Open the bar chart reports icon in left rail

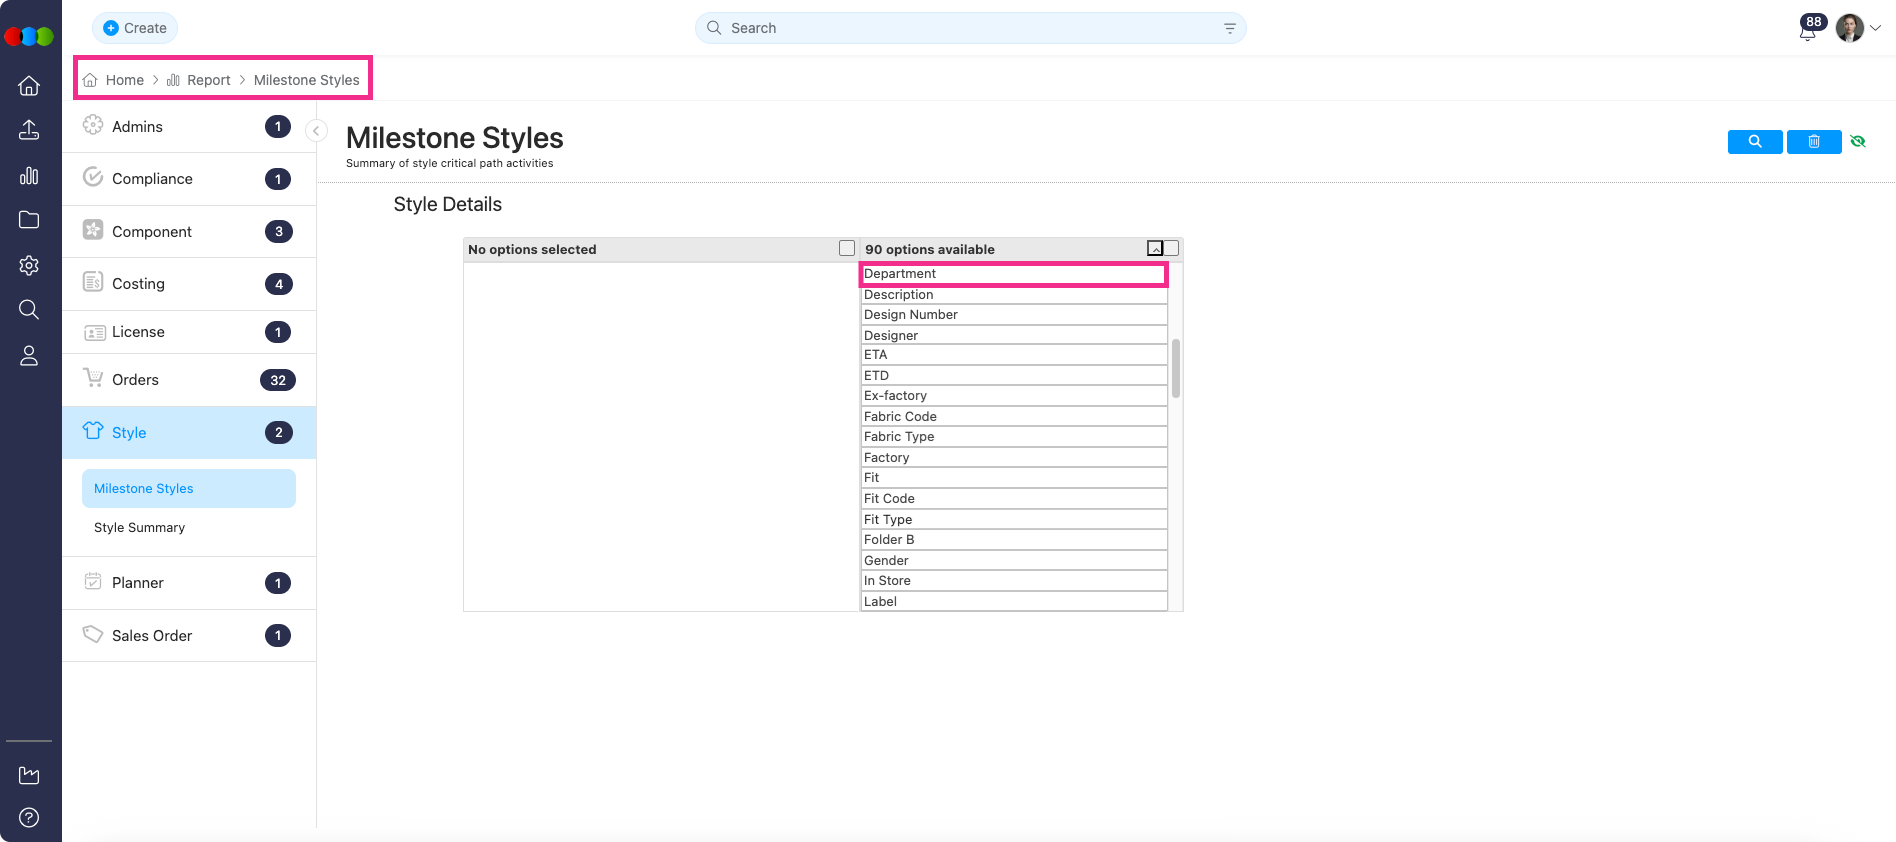(x=29, y=176)
